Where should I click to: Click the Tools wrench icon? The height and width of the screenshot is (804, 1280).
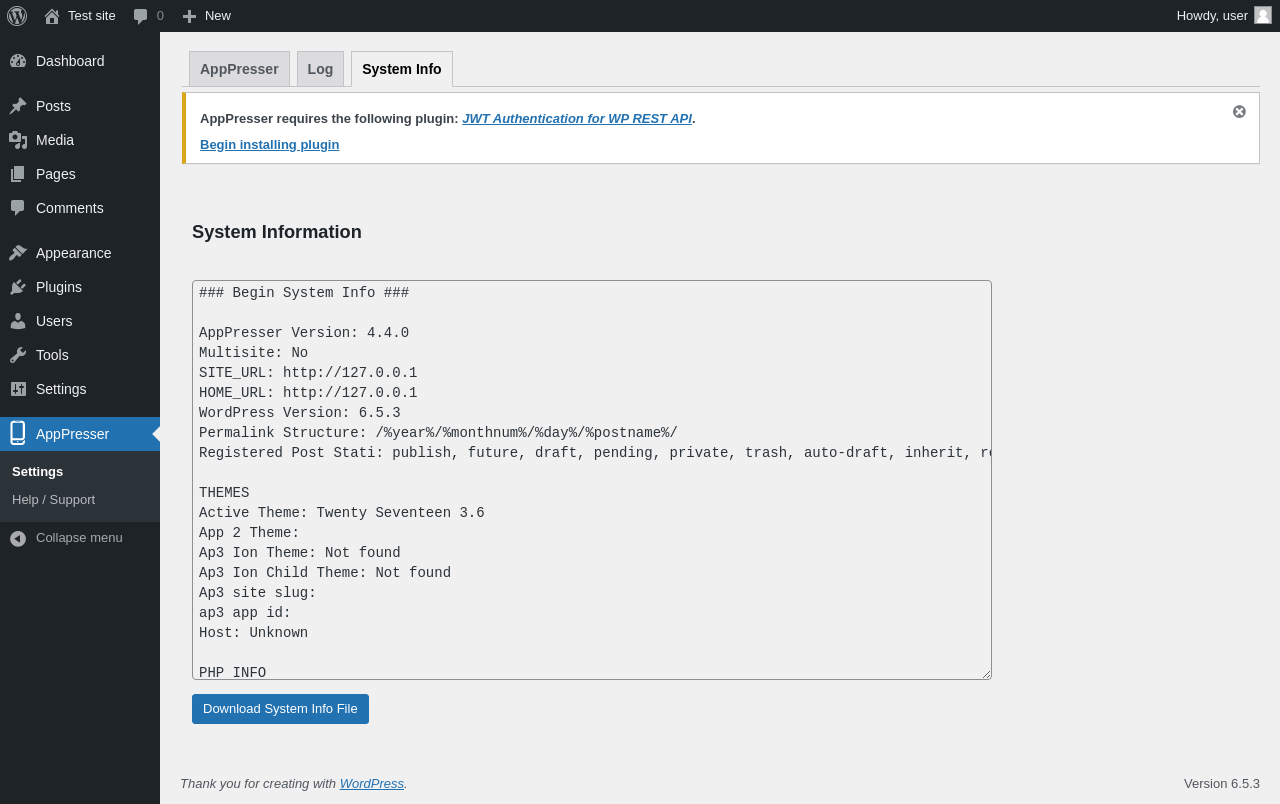[x=18, y=355]
